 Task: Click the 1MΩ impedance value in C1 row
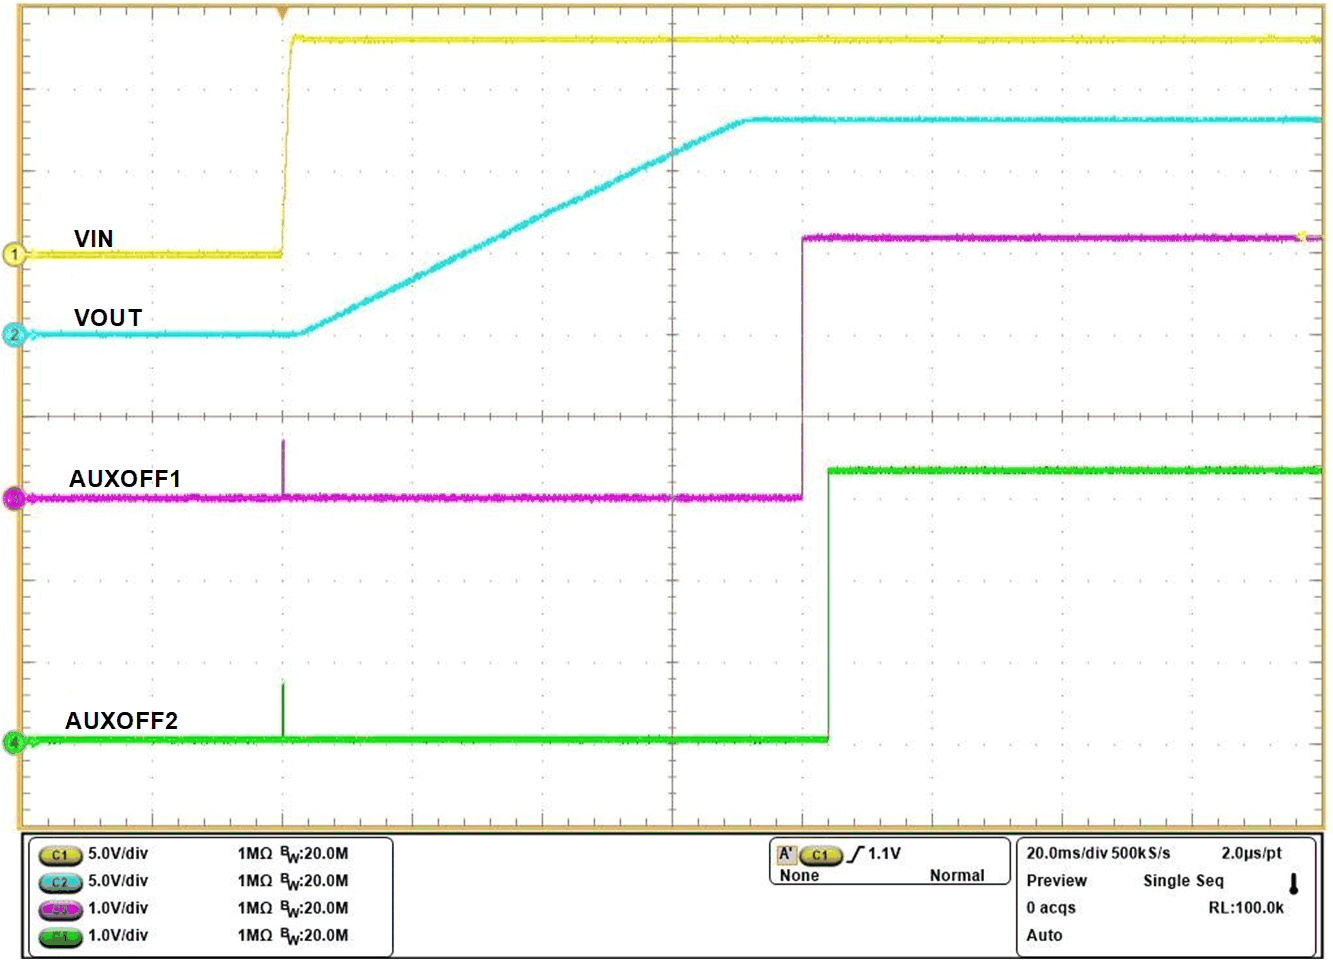[255, 854]
